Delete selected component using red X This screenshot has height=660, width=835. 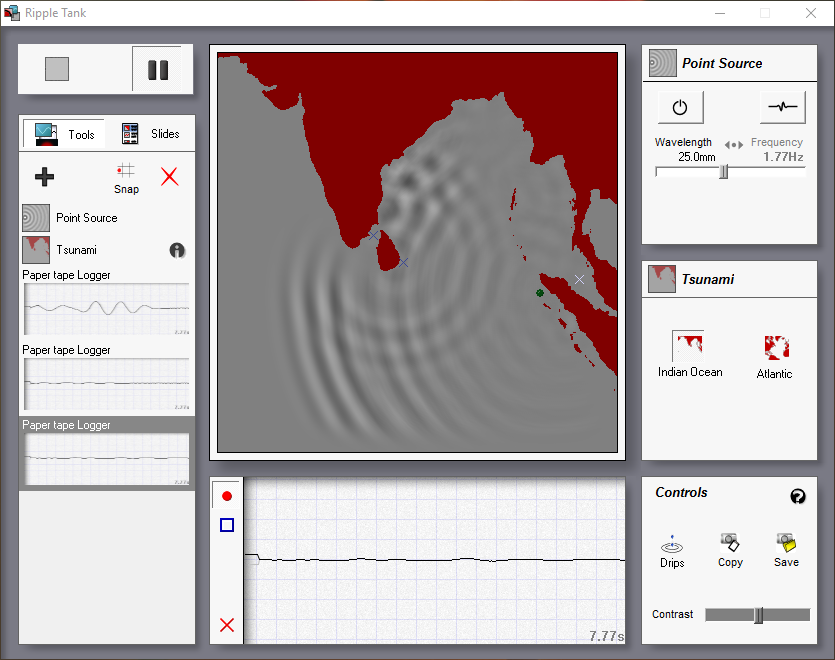coord(169,176)
